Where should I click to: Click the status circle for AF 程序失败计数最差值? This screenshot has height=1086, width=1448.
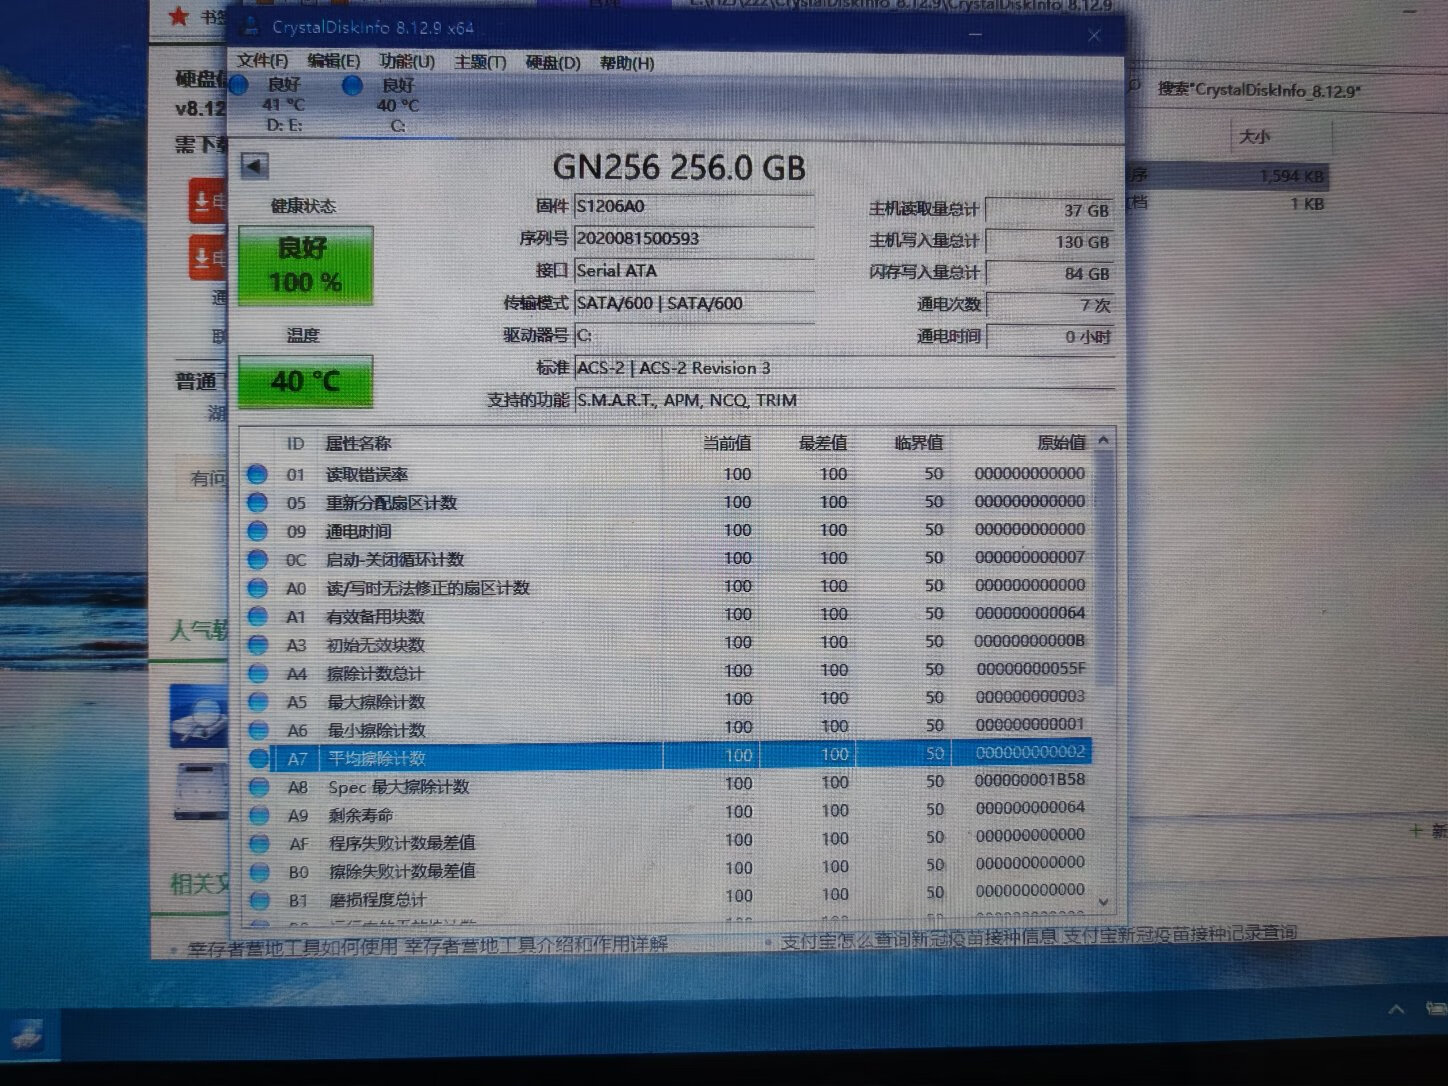tap(259, 843)
